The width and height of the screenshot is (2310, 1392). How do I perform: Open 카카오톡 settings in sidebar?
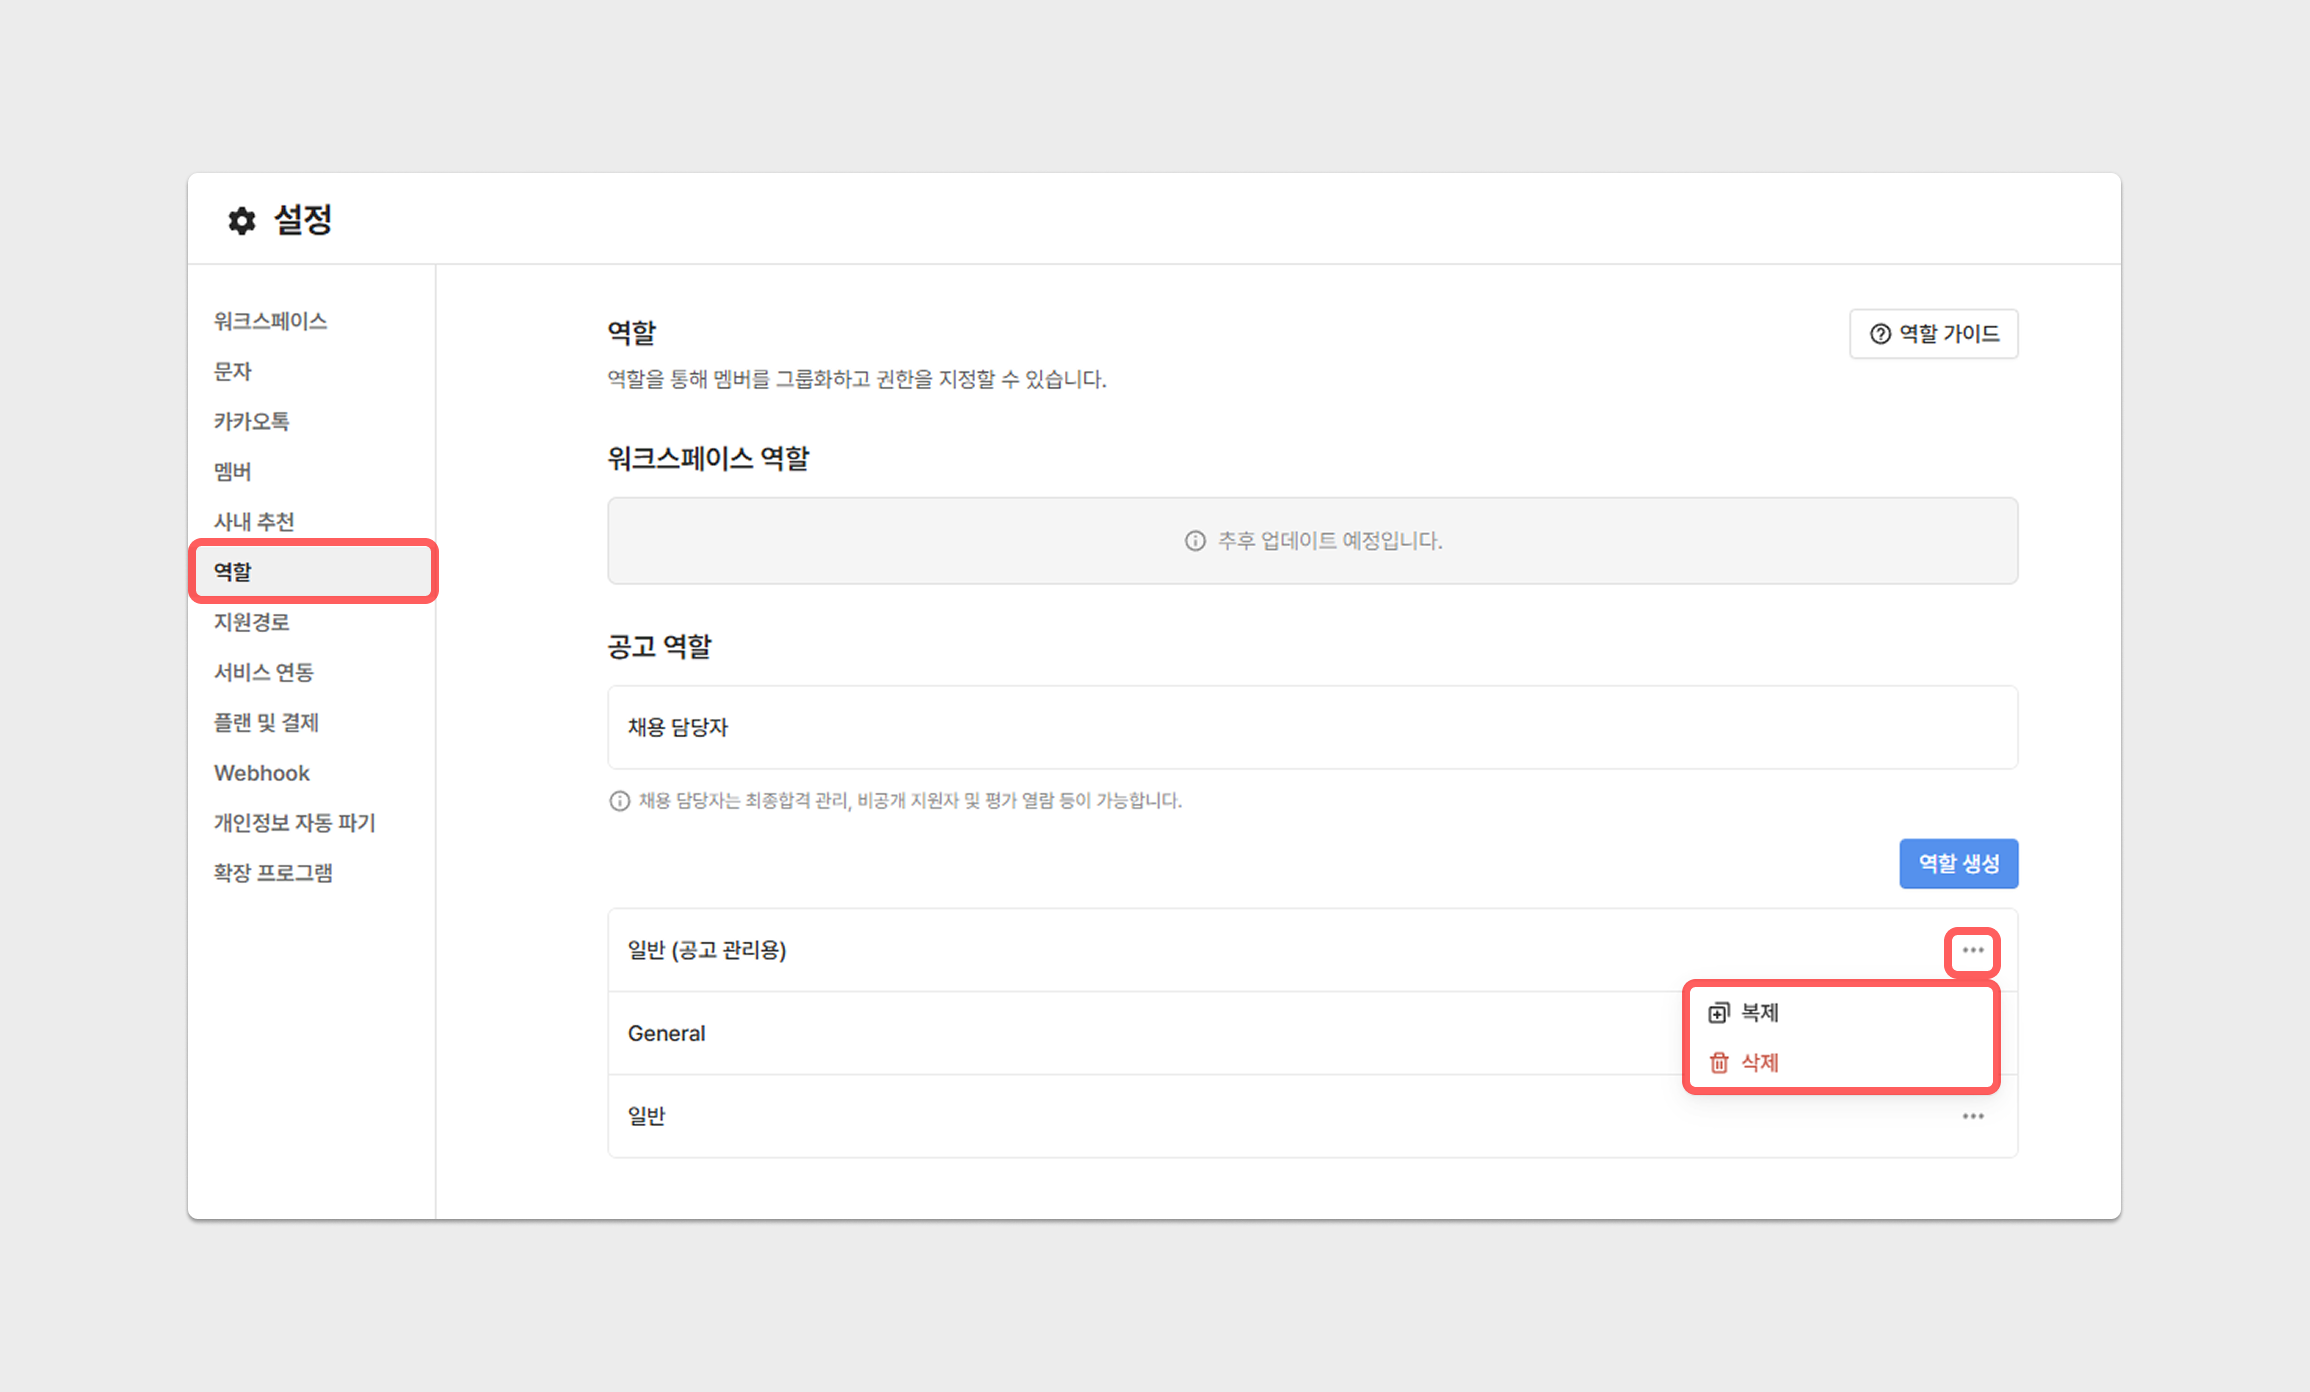[251, 421]
